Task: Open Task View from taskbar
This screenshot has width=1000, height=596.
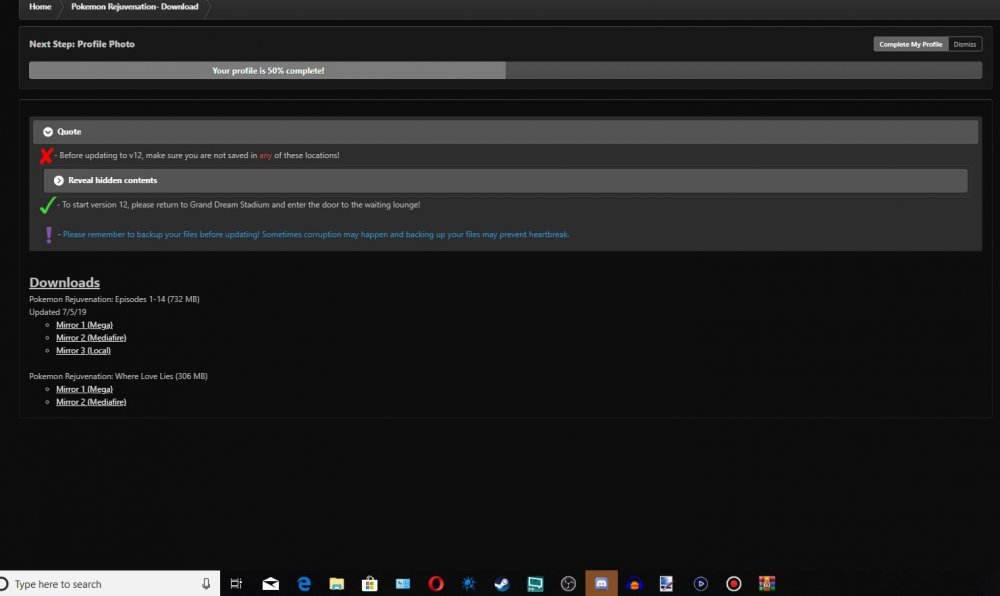Action: tap(236, 584)
